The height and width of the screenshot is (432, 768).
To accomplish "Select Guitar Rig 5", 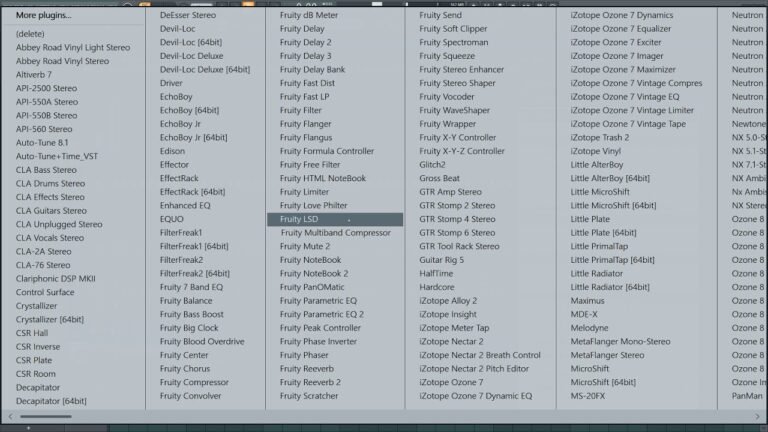I will coord(441,260).
